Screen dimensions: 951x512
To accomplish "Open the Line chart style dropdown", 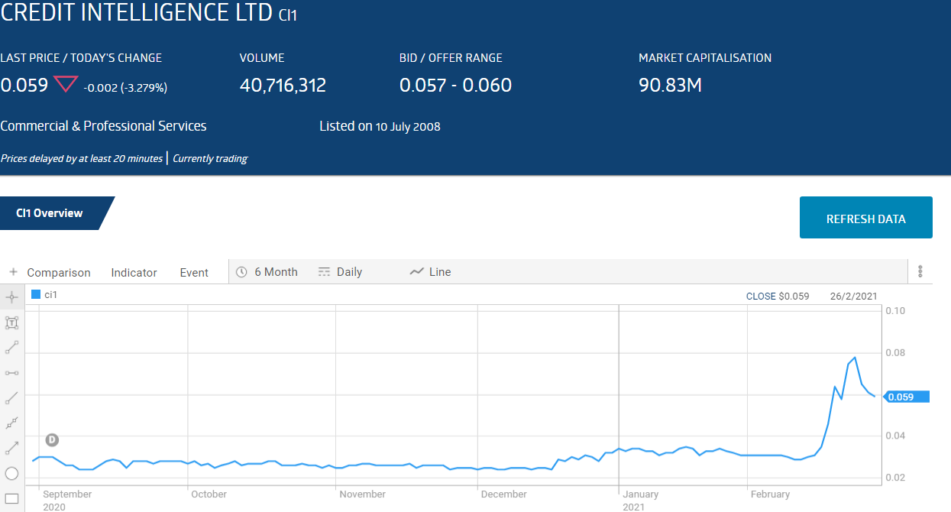I will click(x=440, y=272).
